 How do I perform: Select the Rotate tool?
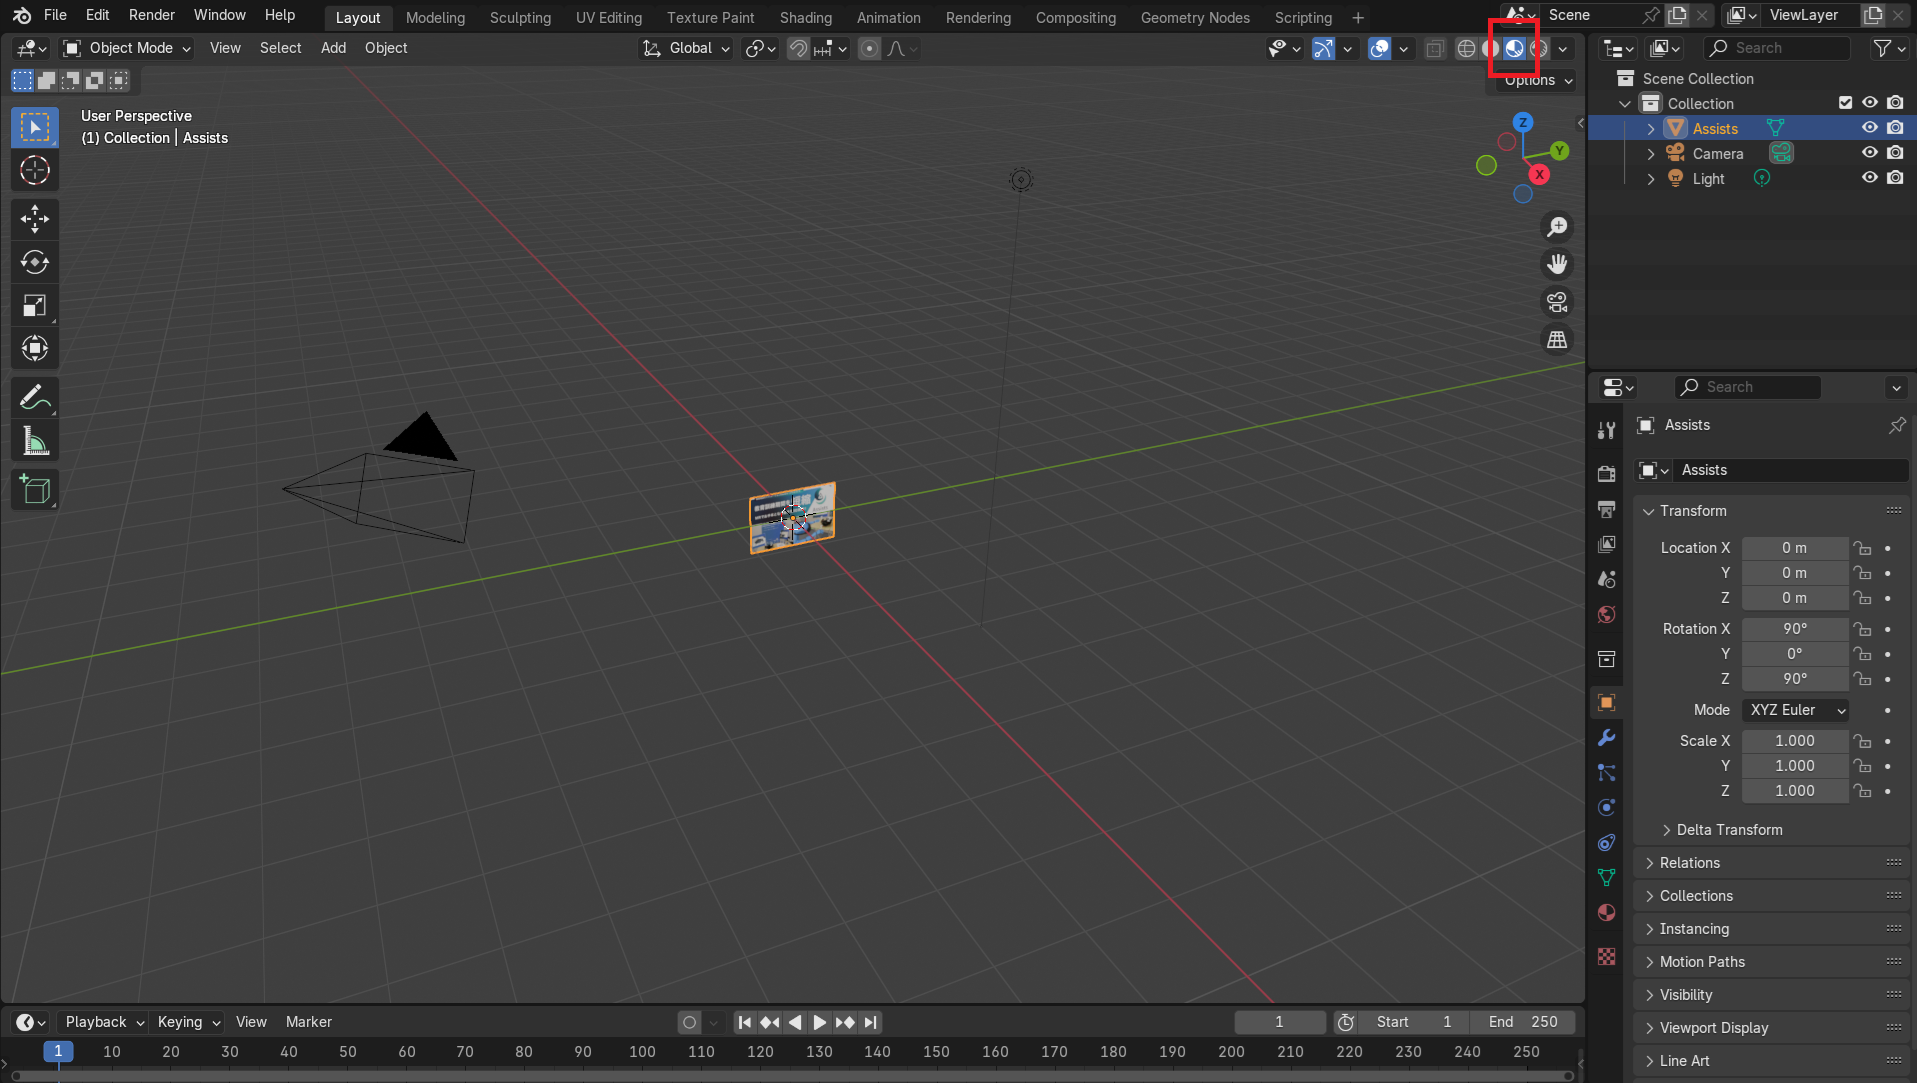coord(35,262)
